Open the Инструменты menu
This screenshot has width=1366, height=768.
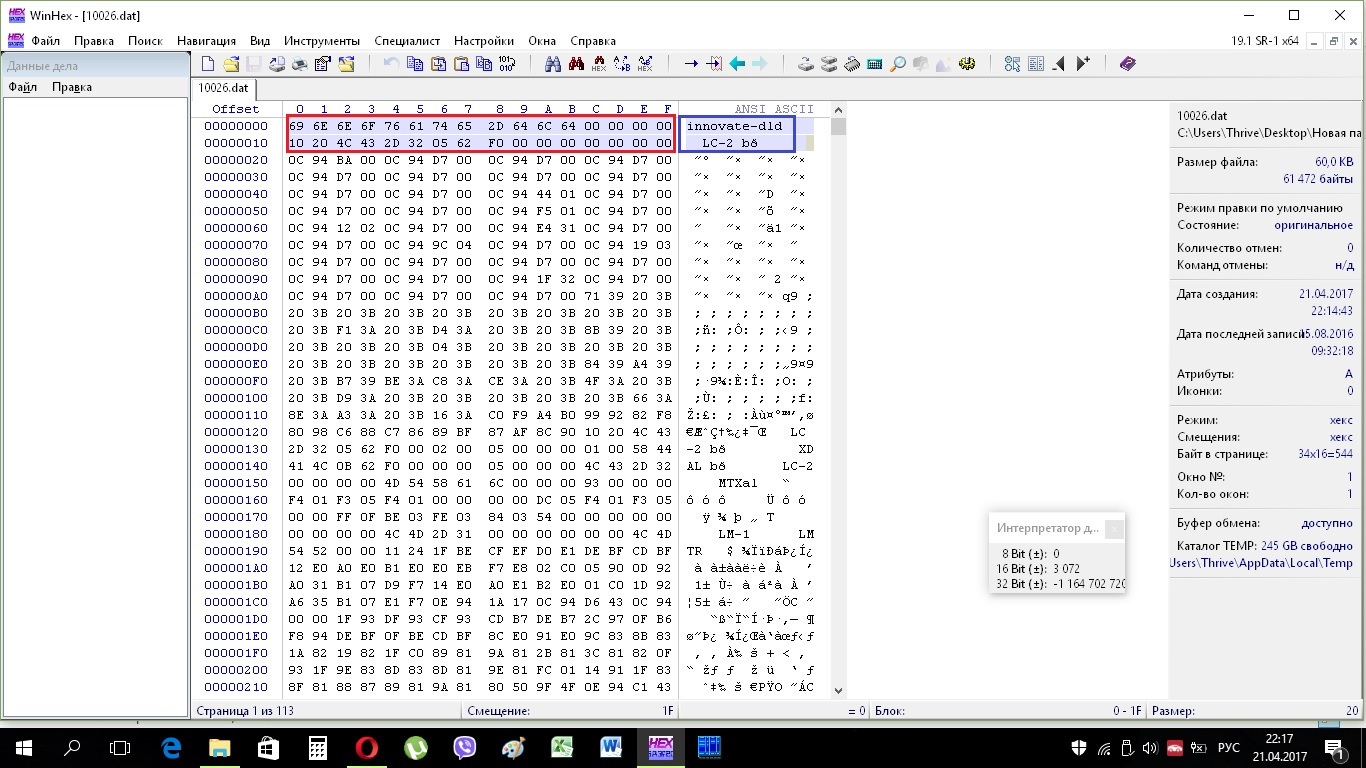321,41
